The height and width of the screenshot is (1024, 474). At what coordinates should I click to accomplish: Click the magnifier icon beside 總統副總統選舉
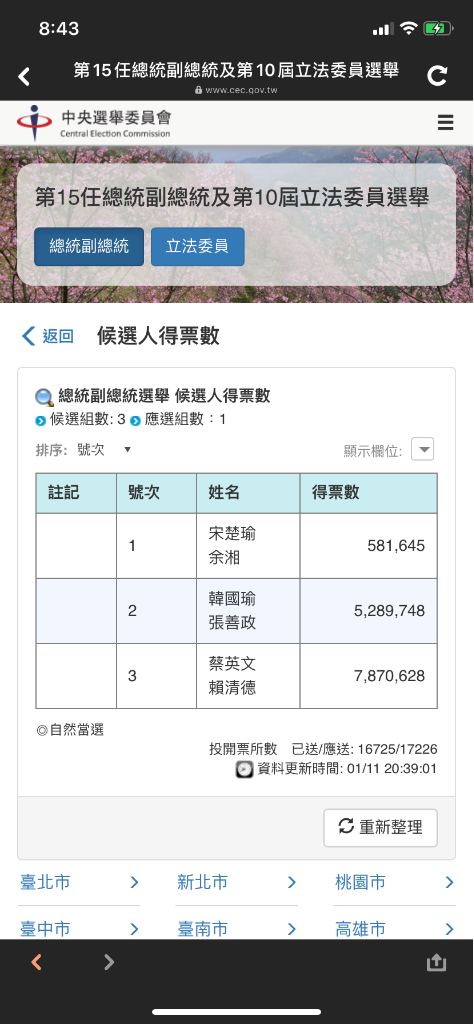pos(44,396)
